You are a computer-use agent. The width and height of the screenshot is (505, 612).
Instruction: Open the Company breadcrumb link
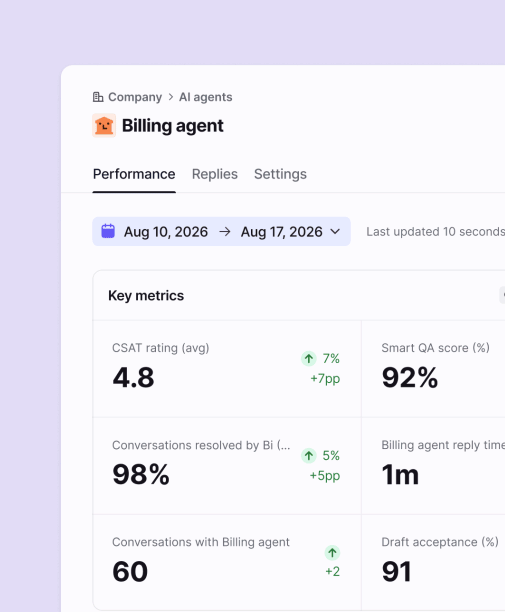[x=135, y=97]
